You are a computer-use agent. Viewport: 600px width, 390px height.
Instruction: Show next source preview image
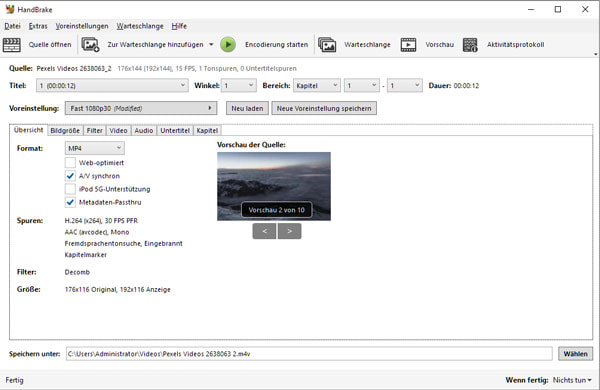(x=290, y=231)
